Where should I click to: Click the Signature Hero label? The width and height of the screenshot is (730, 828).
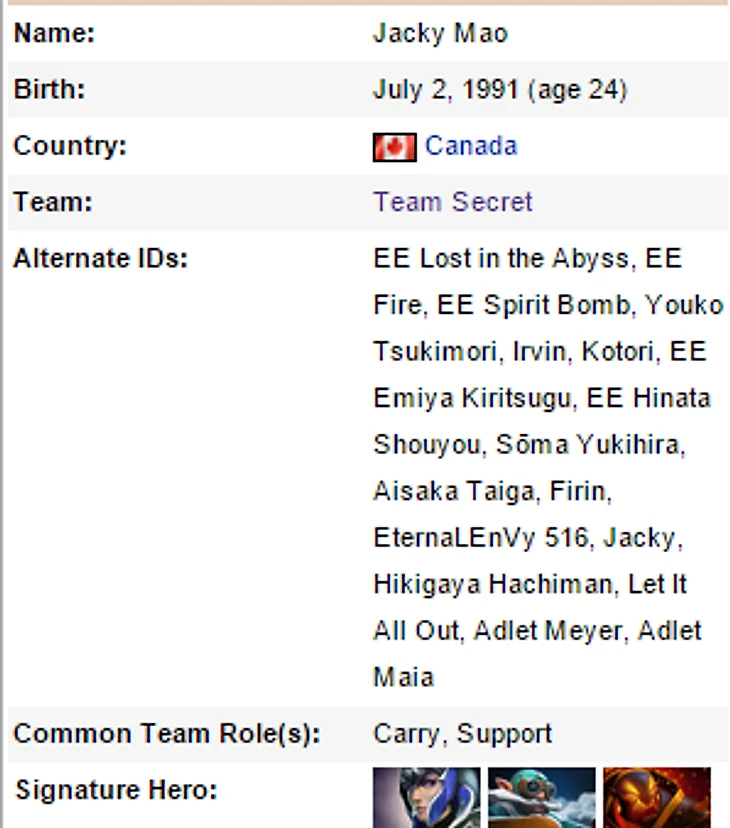pyautogui.click(x=116, y=791)
